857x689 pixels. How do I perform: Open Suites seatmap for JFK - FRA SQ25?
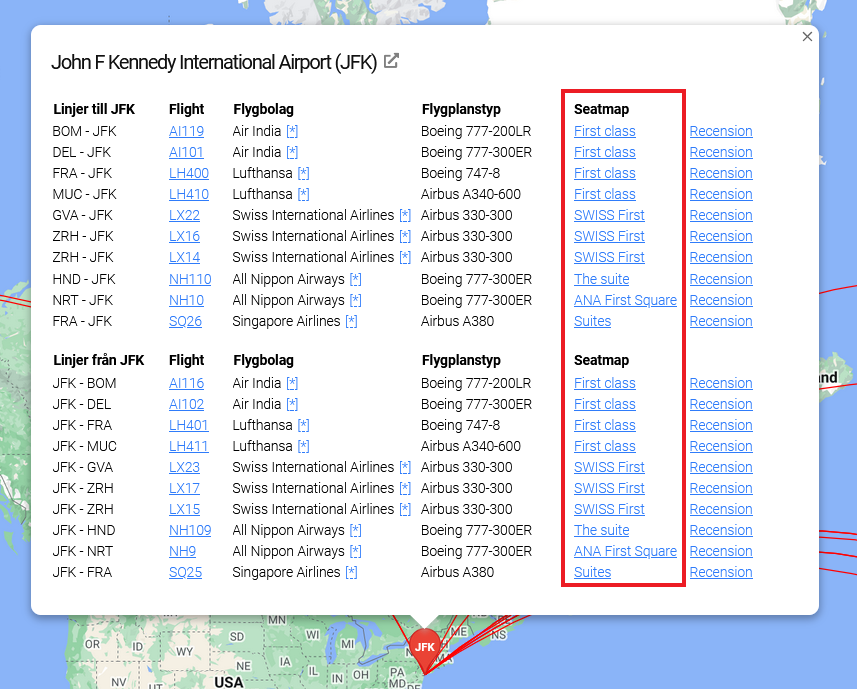click(592, 572)
